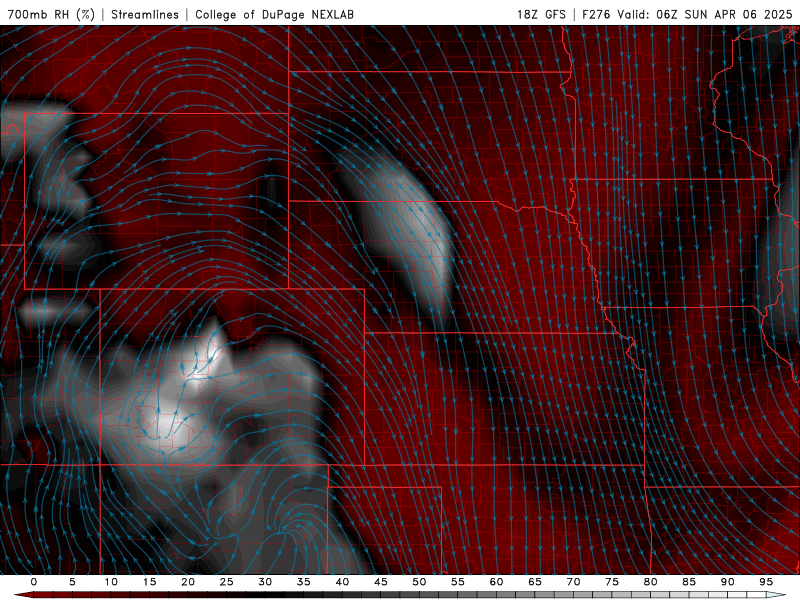The height and width of the screenshot is (600, 800).
Task: Click the "10" color scale label
Action: point(111,582)
